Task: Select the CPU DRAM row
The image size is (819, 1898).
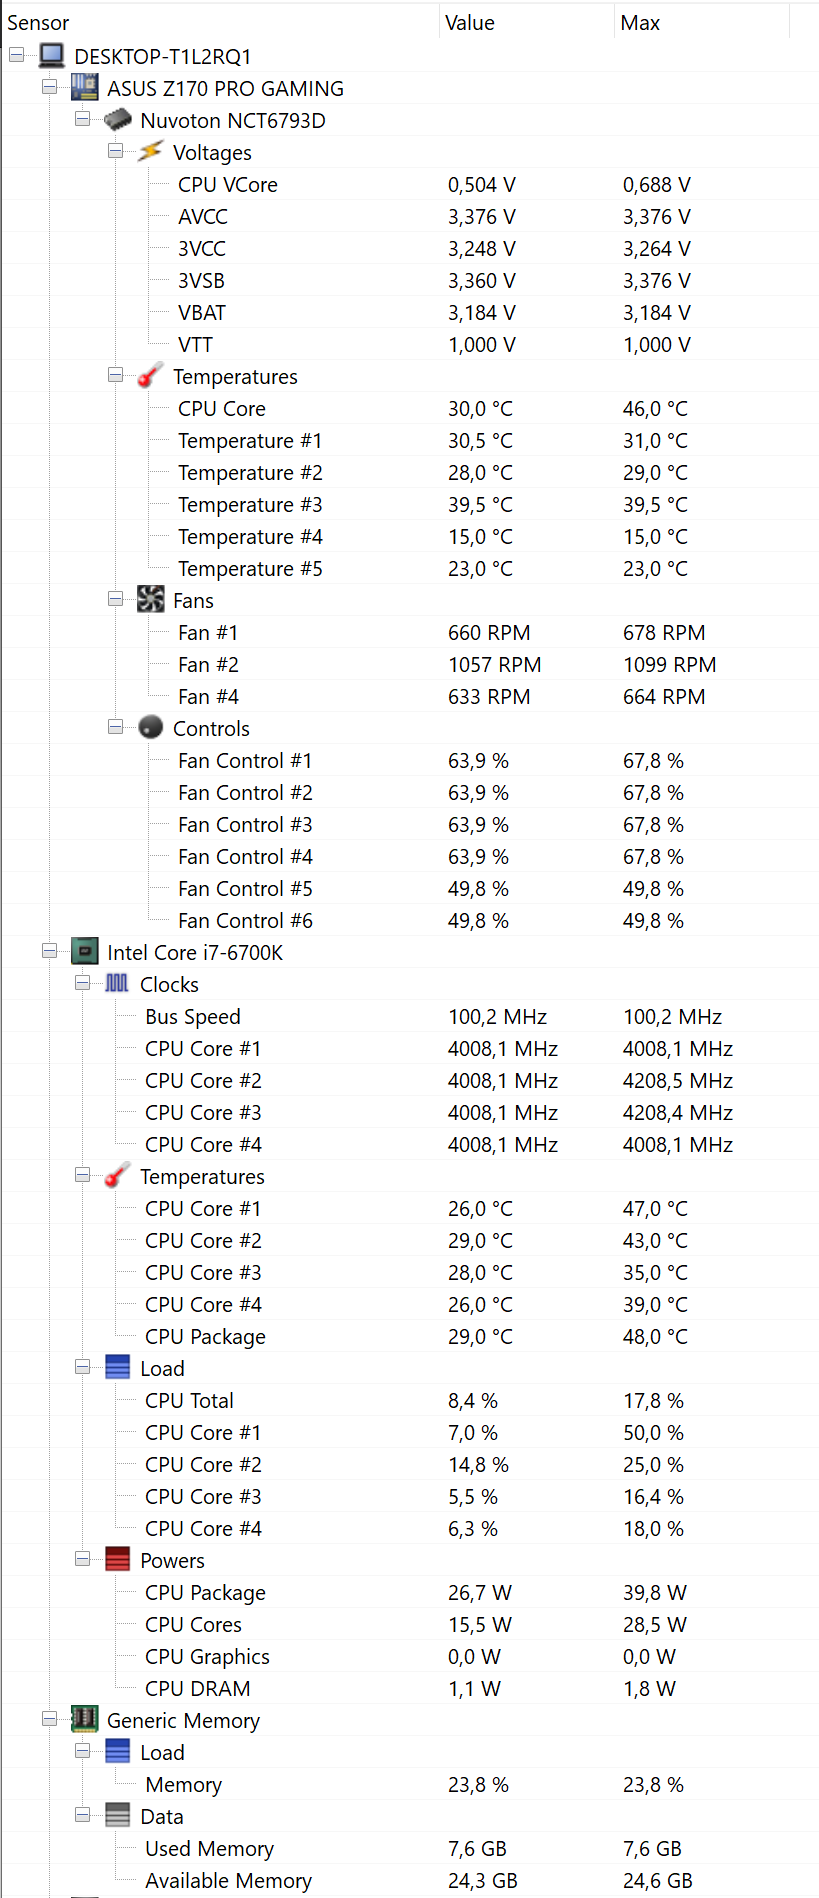Action: click(410, 1688)
